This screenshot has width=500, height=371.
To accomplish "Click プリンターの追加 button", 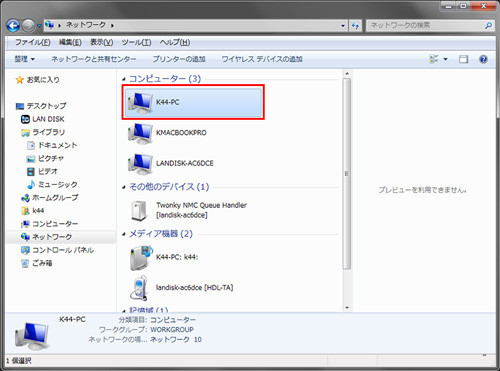I will tap(179, 59).
